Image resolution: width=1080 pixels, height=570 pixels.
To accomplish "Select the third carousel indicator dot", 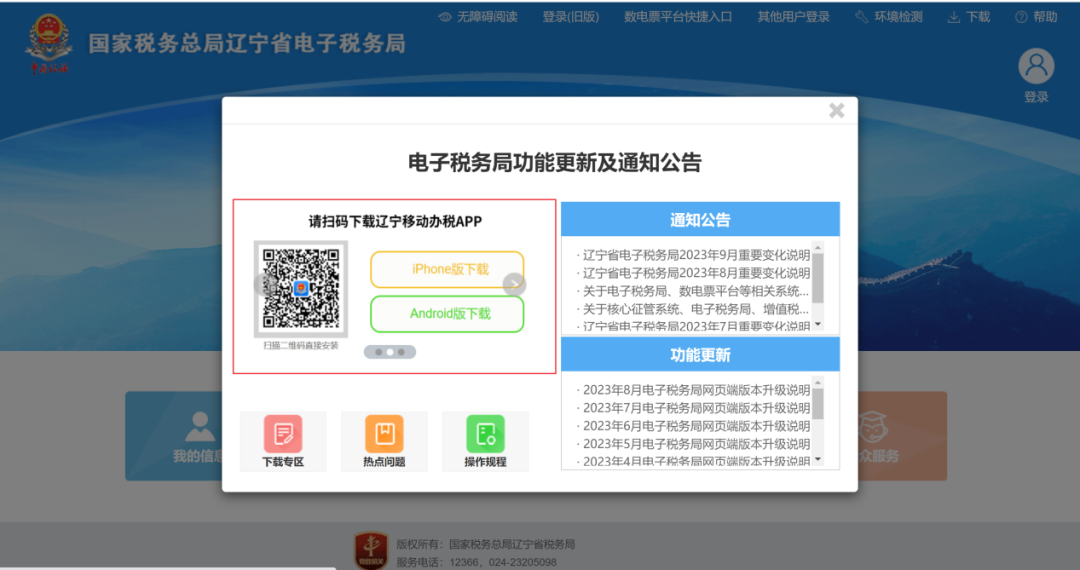I will (402, 352).
